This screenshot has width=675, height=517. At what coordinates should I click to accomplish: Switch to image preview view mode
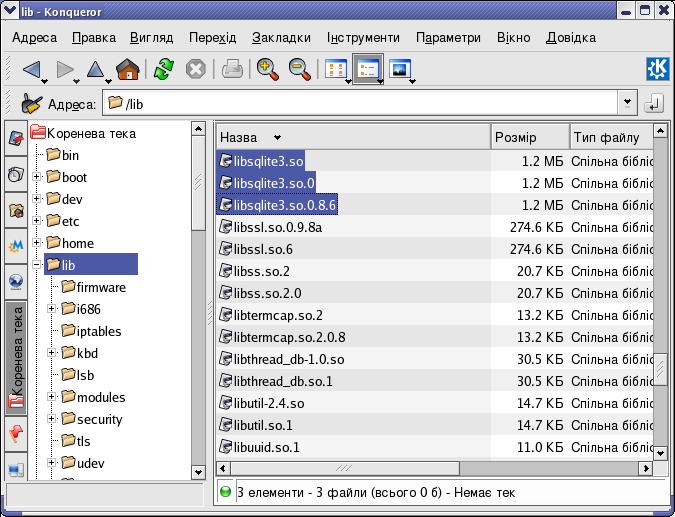tap(400, 69)
